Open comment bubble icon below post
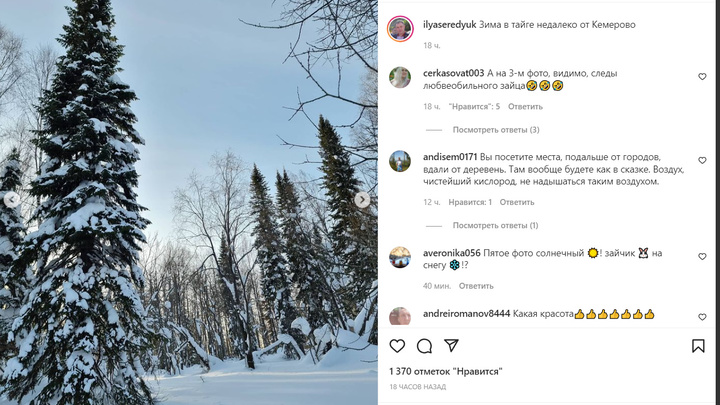The width and height of the screenshot is (720, 405). pyautogui.click(x=424, y=346)
